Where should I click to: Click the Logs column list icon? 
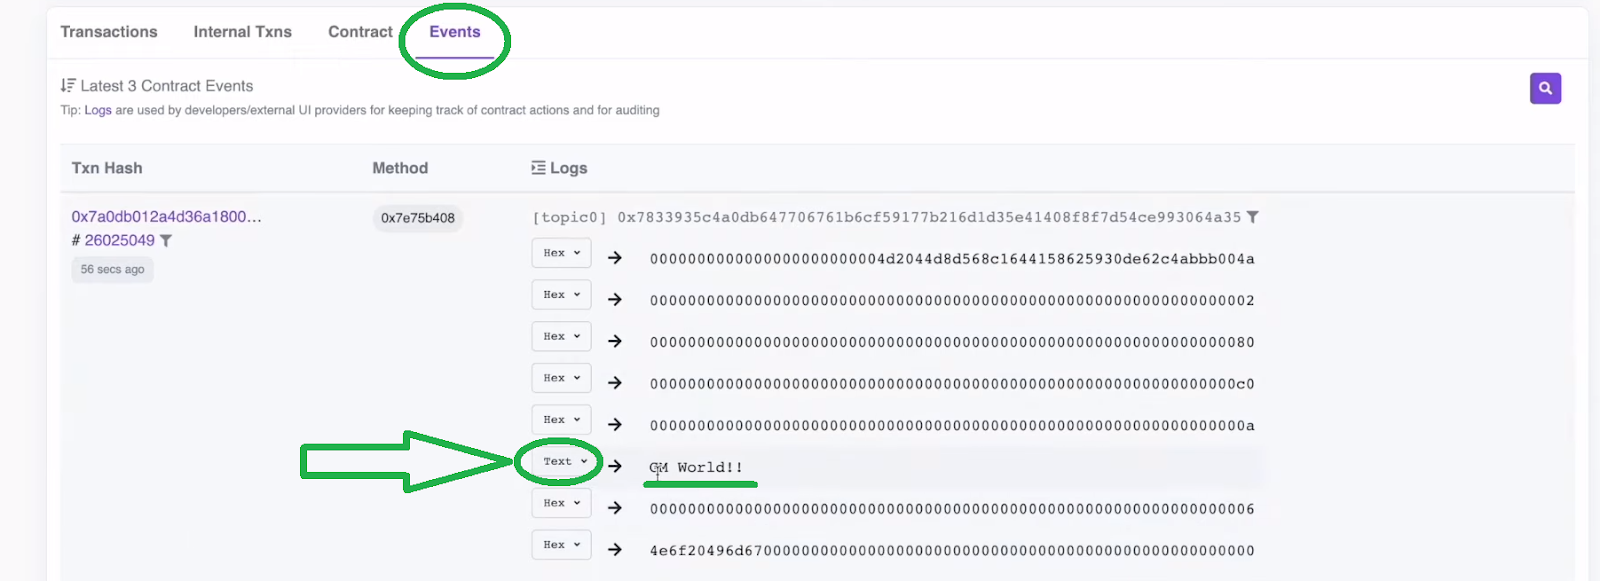click(x=538, y=168)
